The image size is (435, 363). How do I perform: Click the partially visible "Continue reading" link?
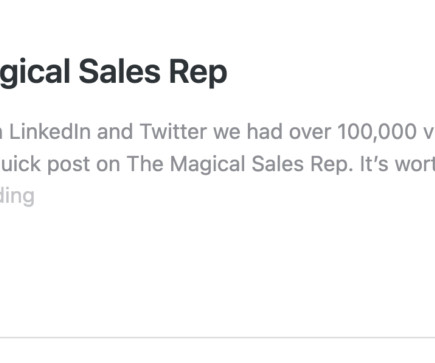[17, 196]
